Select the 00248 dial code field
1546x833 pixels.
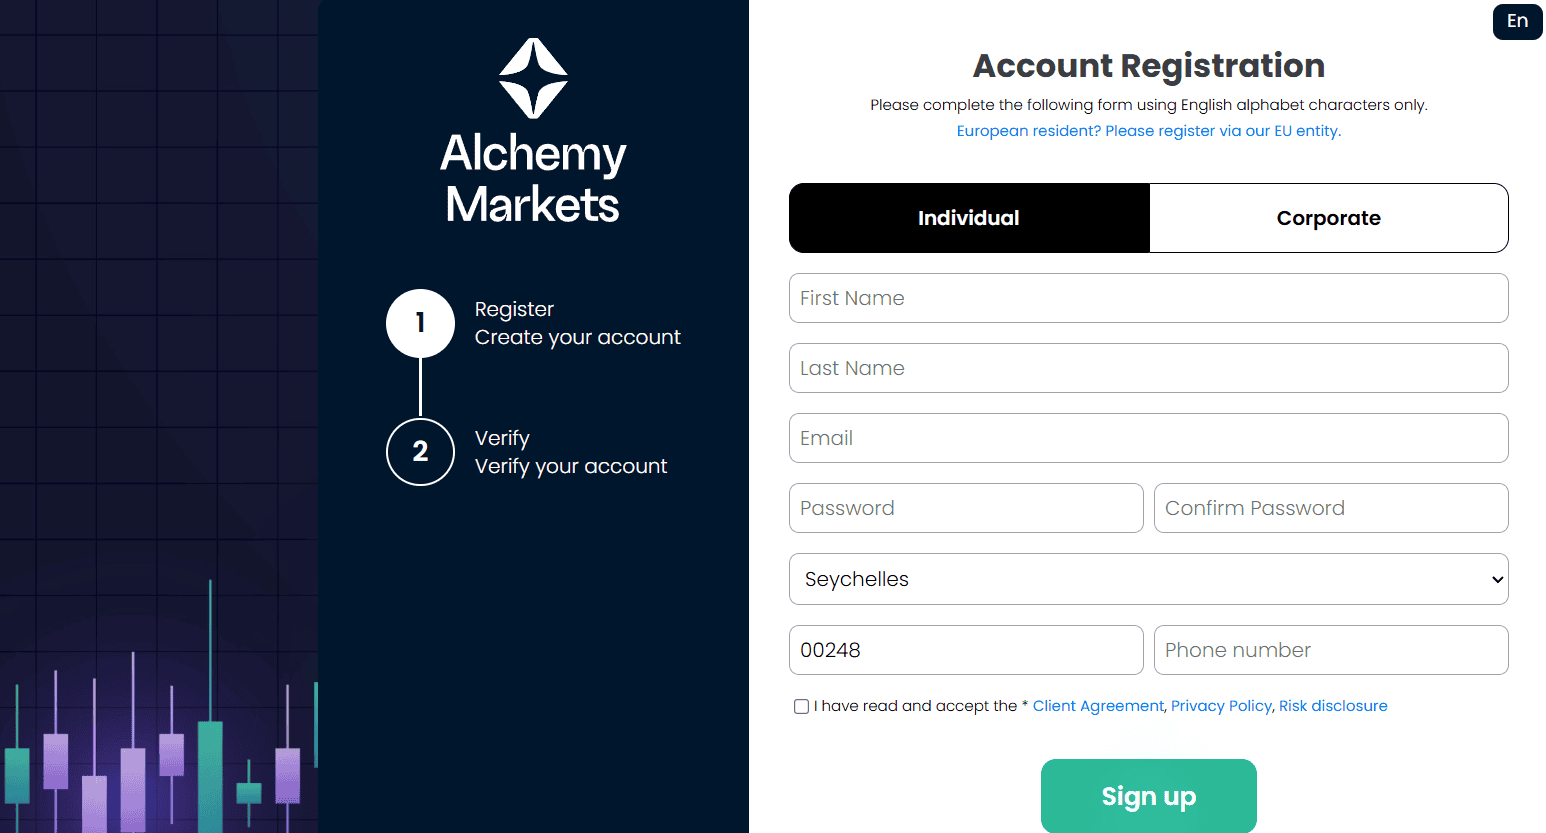[x=965, y=650]
